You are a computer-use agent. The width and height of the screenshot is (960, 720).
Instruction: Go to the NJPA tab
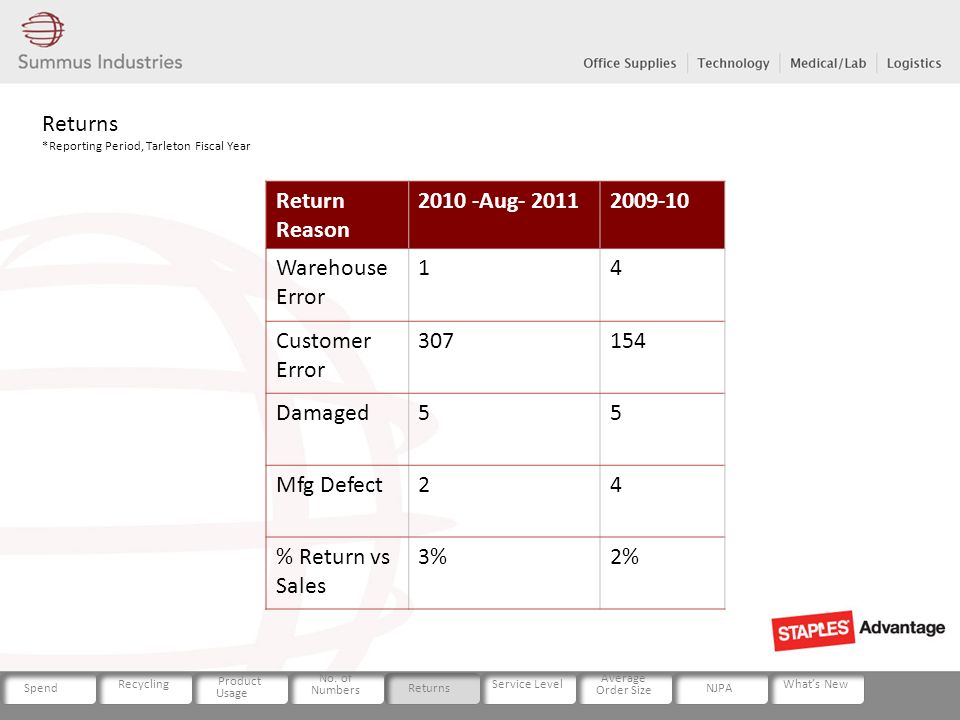click(722, 689)
